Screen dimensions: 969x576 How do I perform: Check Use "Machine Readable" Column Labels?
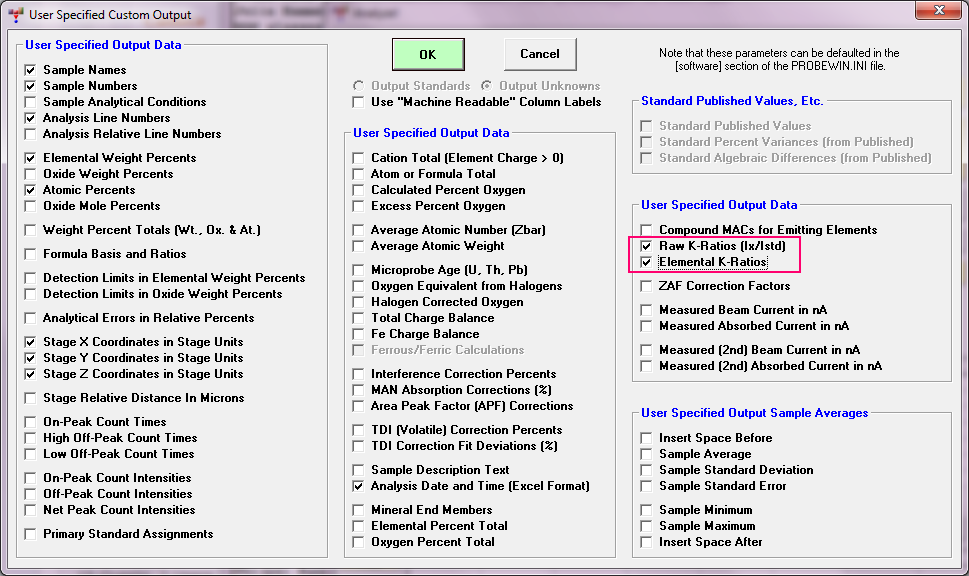[x=360, y=102]
